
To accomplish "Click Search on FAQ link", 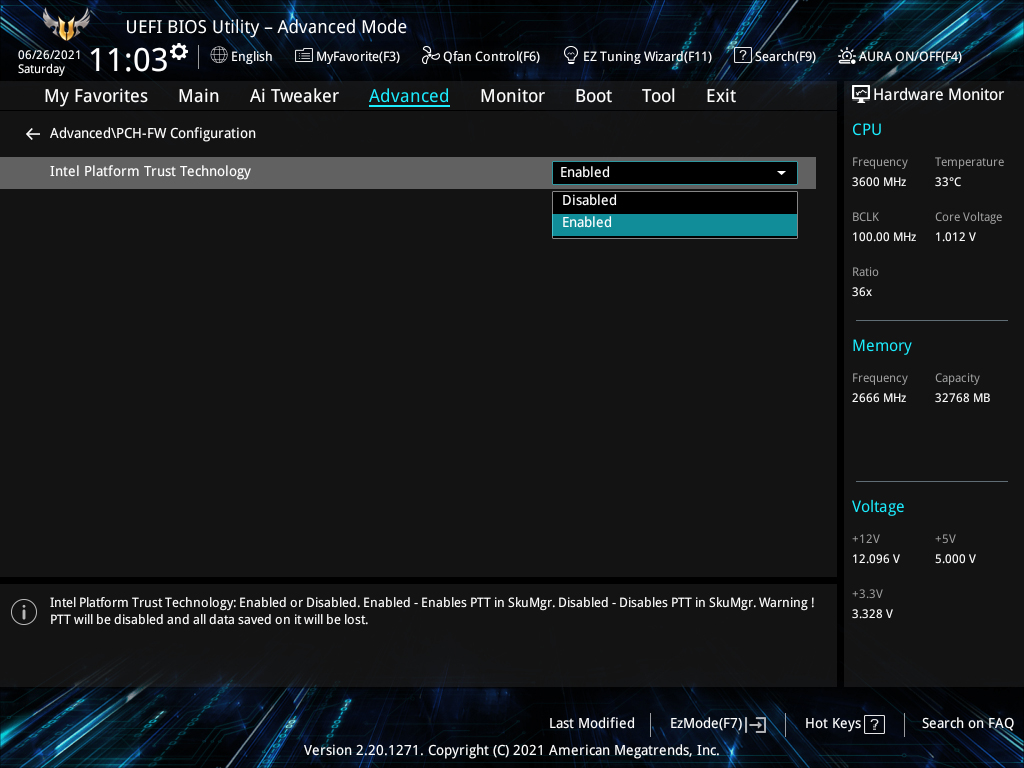I will (x=967, y=724).
